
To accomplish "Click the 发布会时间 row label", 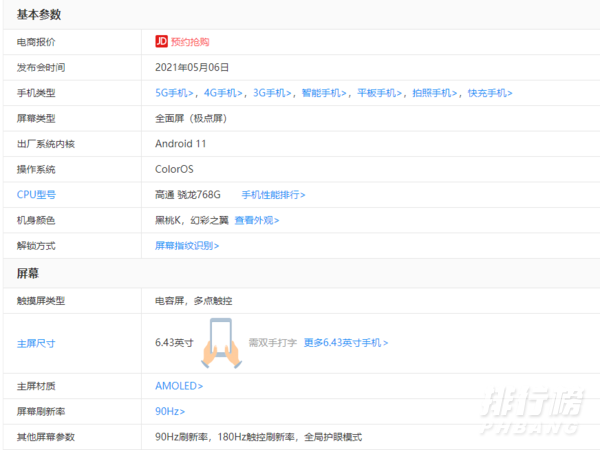I will tap(41, 68).
